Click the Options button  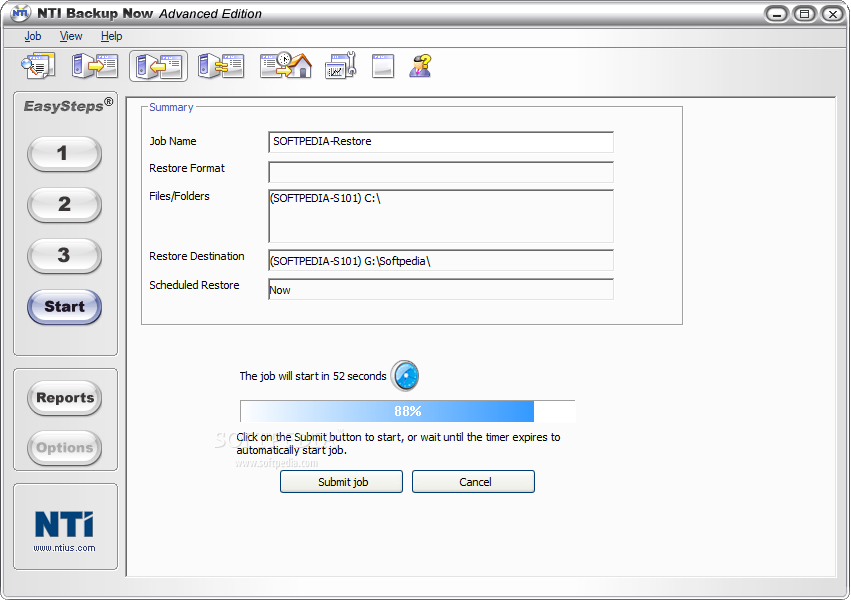[65, 448]
